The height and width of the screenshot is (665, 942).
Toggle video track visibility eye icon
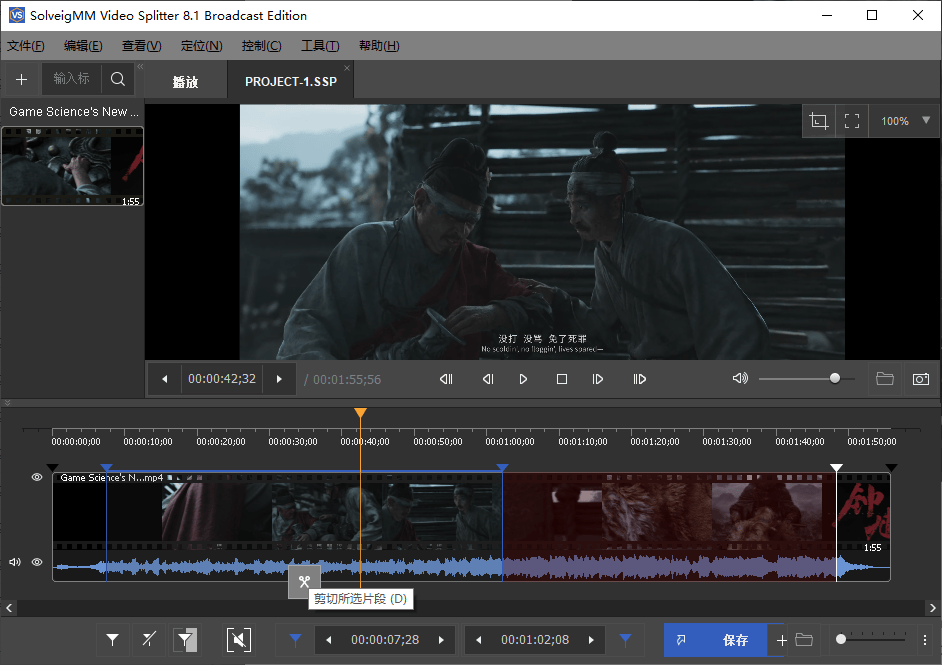(37, 478)
